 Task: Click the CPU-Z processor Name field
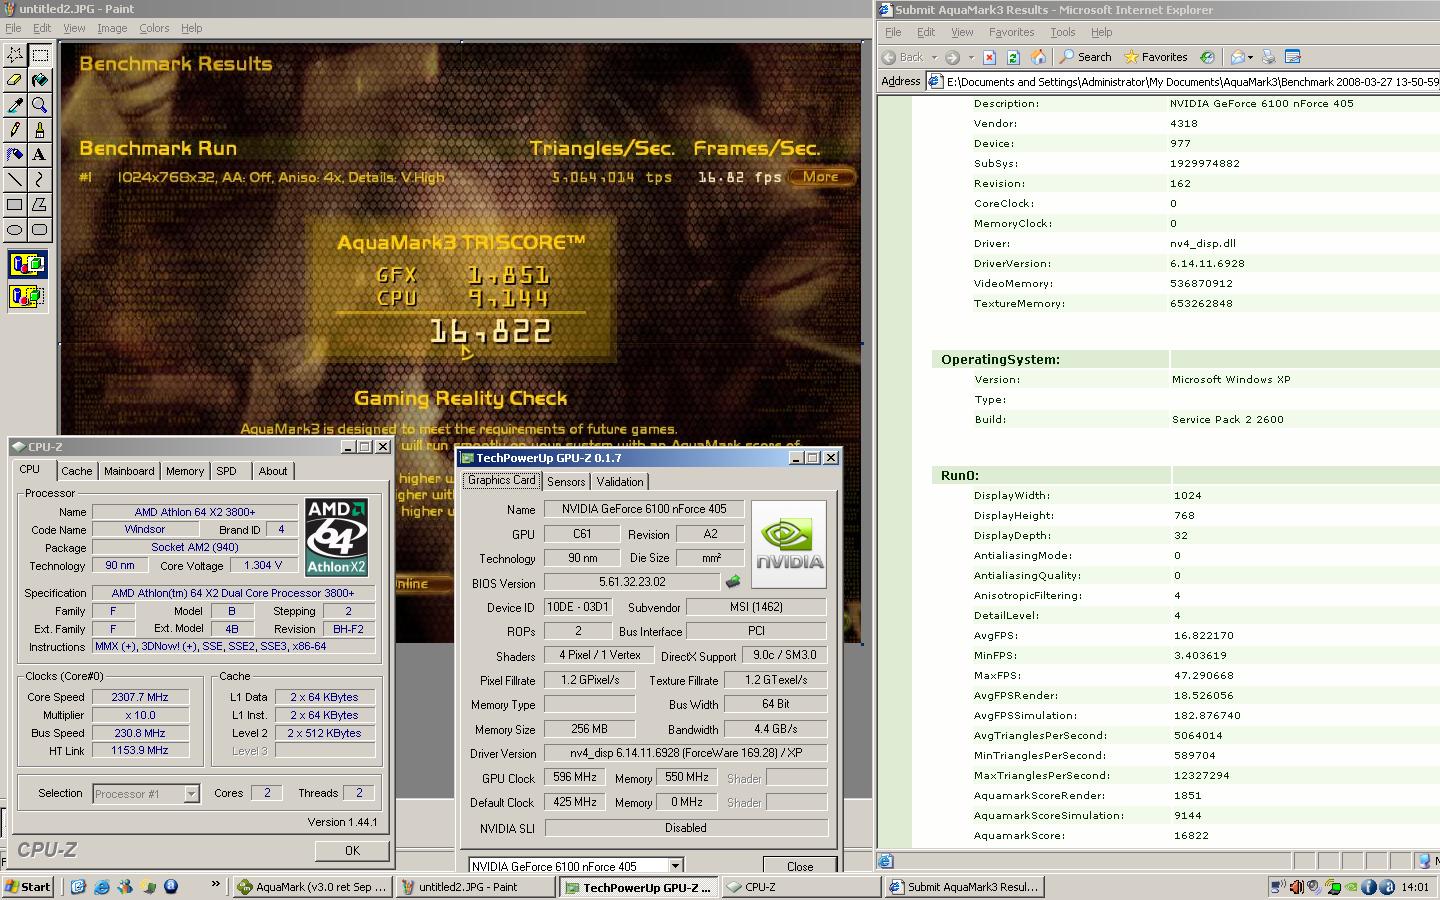pyautogui.click(x=195, y=512)
